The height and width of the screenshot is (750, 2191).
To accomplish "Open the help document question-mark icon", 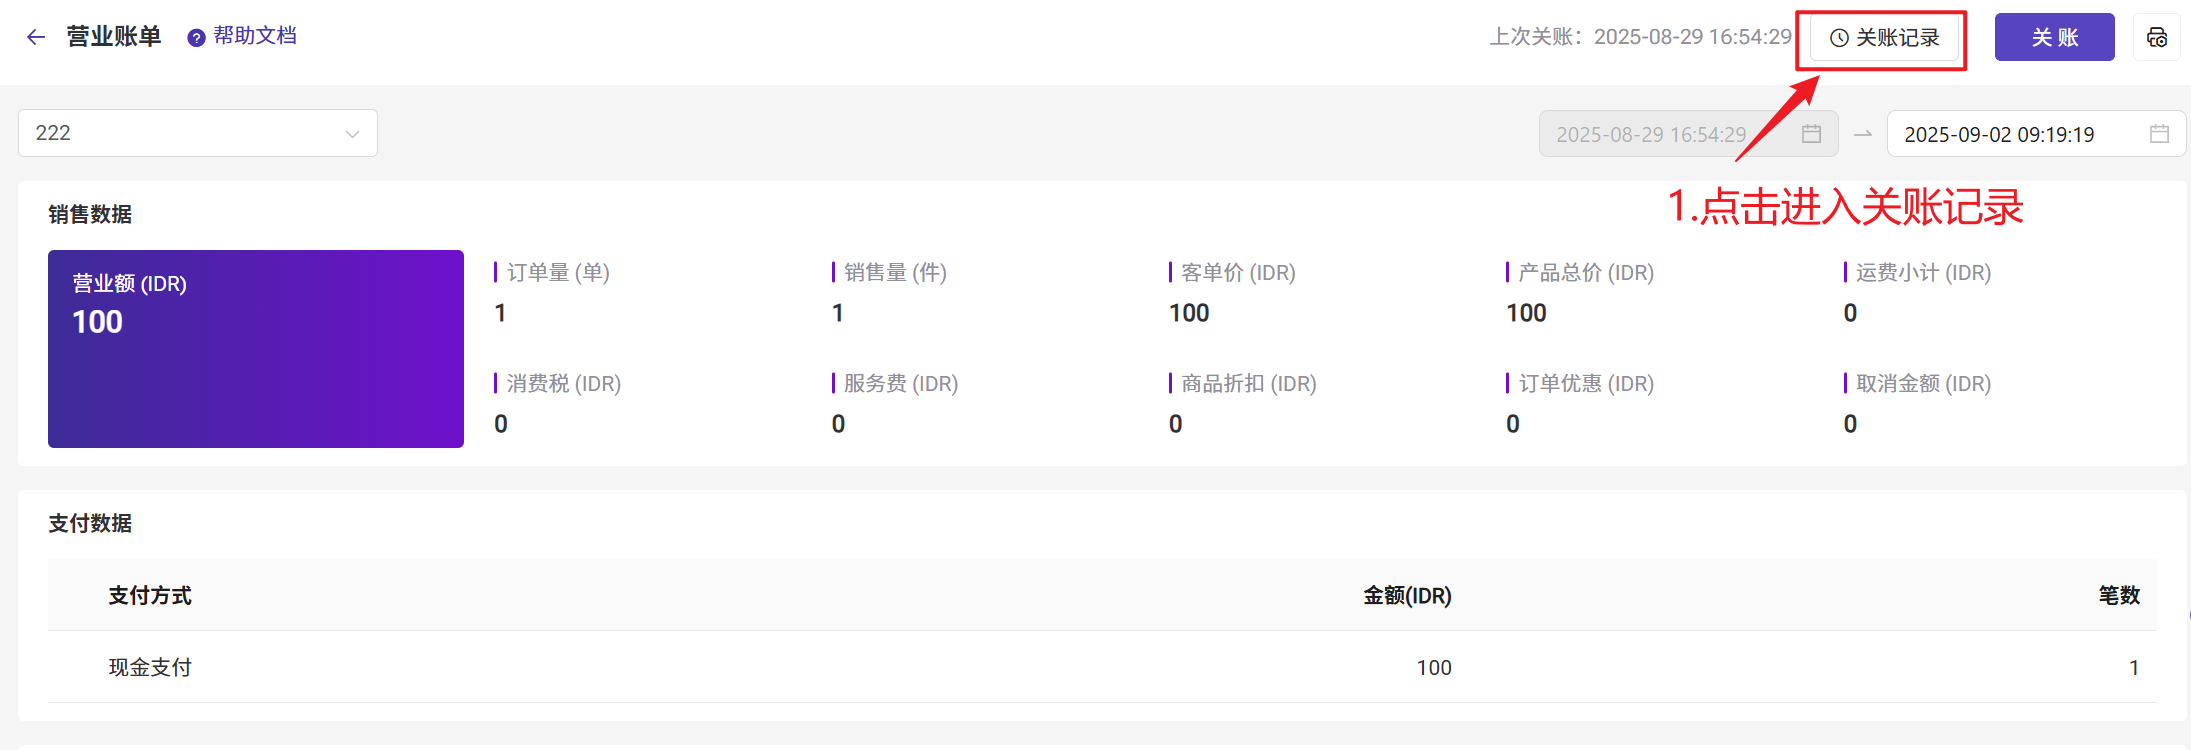I will click(x=196, y=38).
